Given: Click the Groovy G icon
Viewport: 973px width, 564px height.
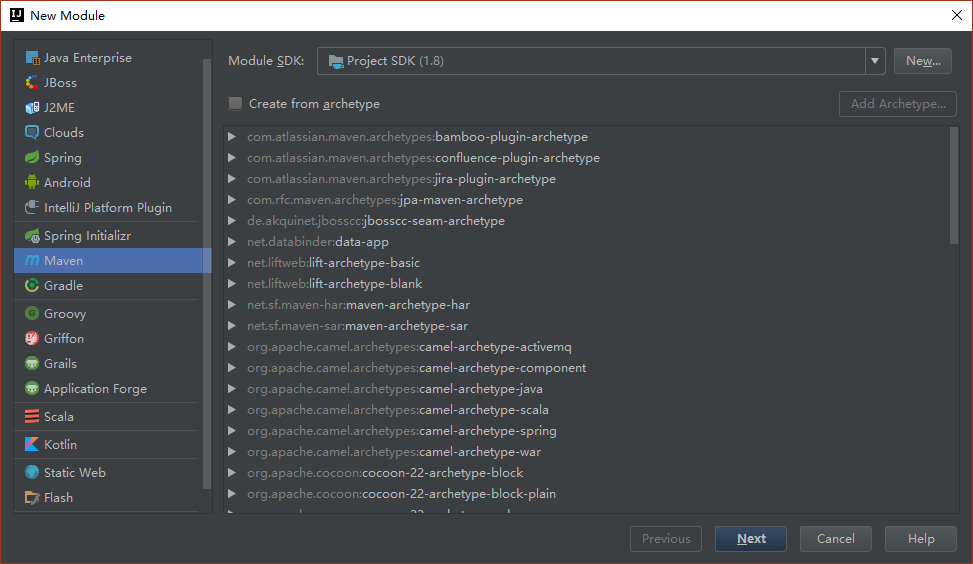Looking at the screenshot, I should click(x=32, y=313).
